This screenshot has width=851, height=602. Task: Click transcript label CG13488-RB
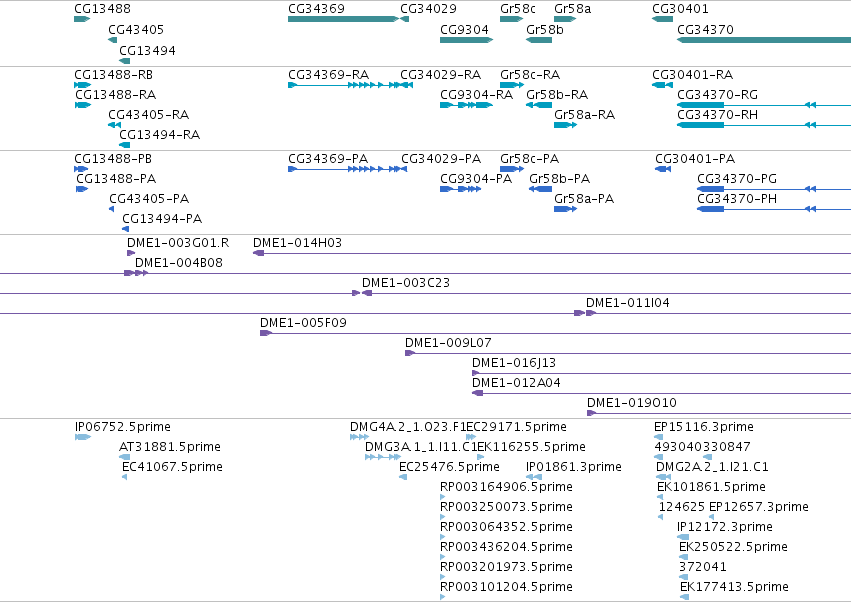pyautogui.click(x=113, y=74)
